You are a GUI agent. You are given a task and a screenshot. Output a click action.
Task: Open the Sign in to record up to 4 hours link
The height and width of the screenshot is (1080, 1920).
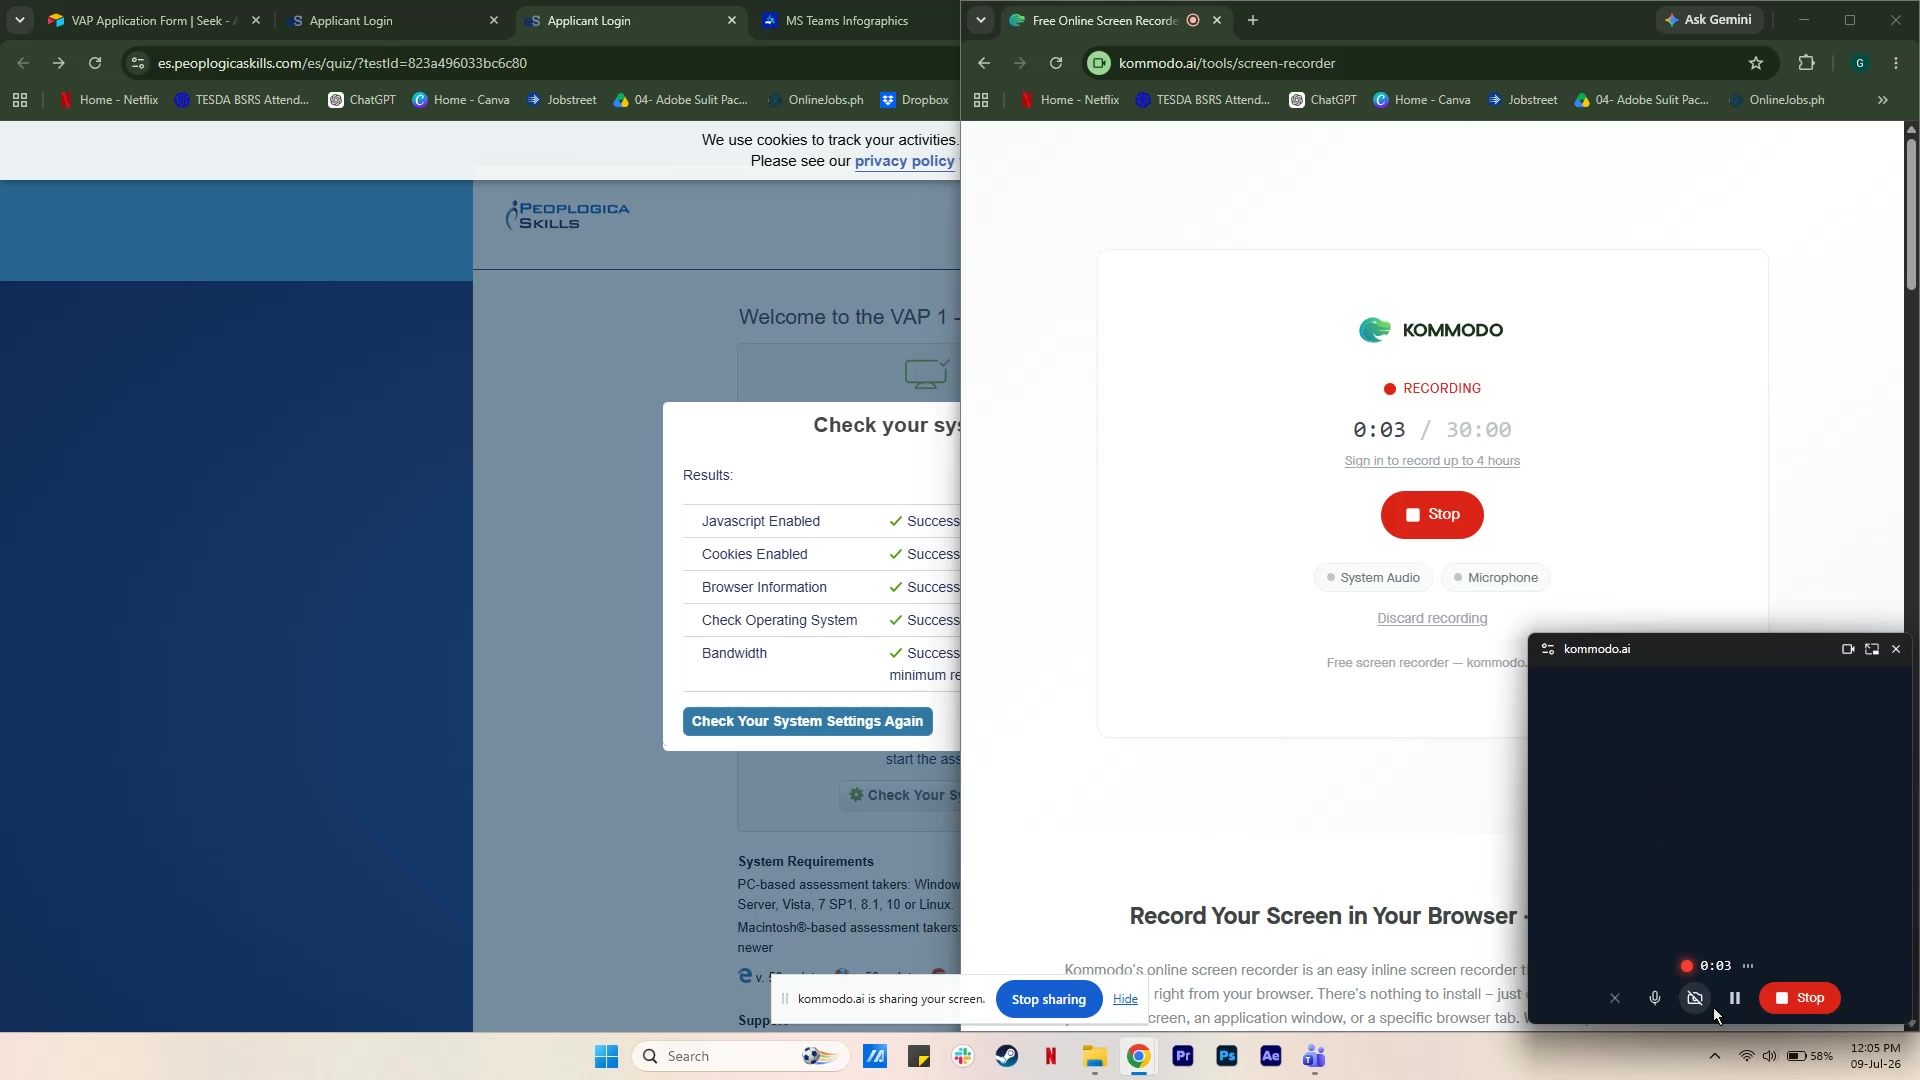tap(1432, 461)
